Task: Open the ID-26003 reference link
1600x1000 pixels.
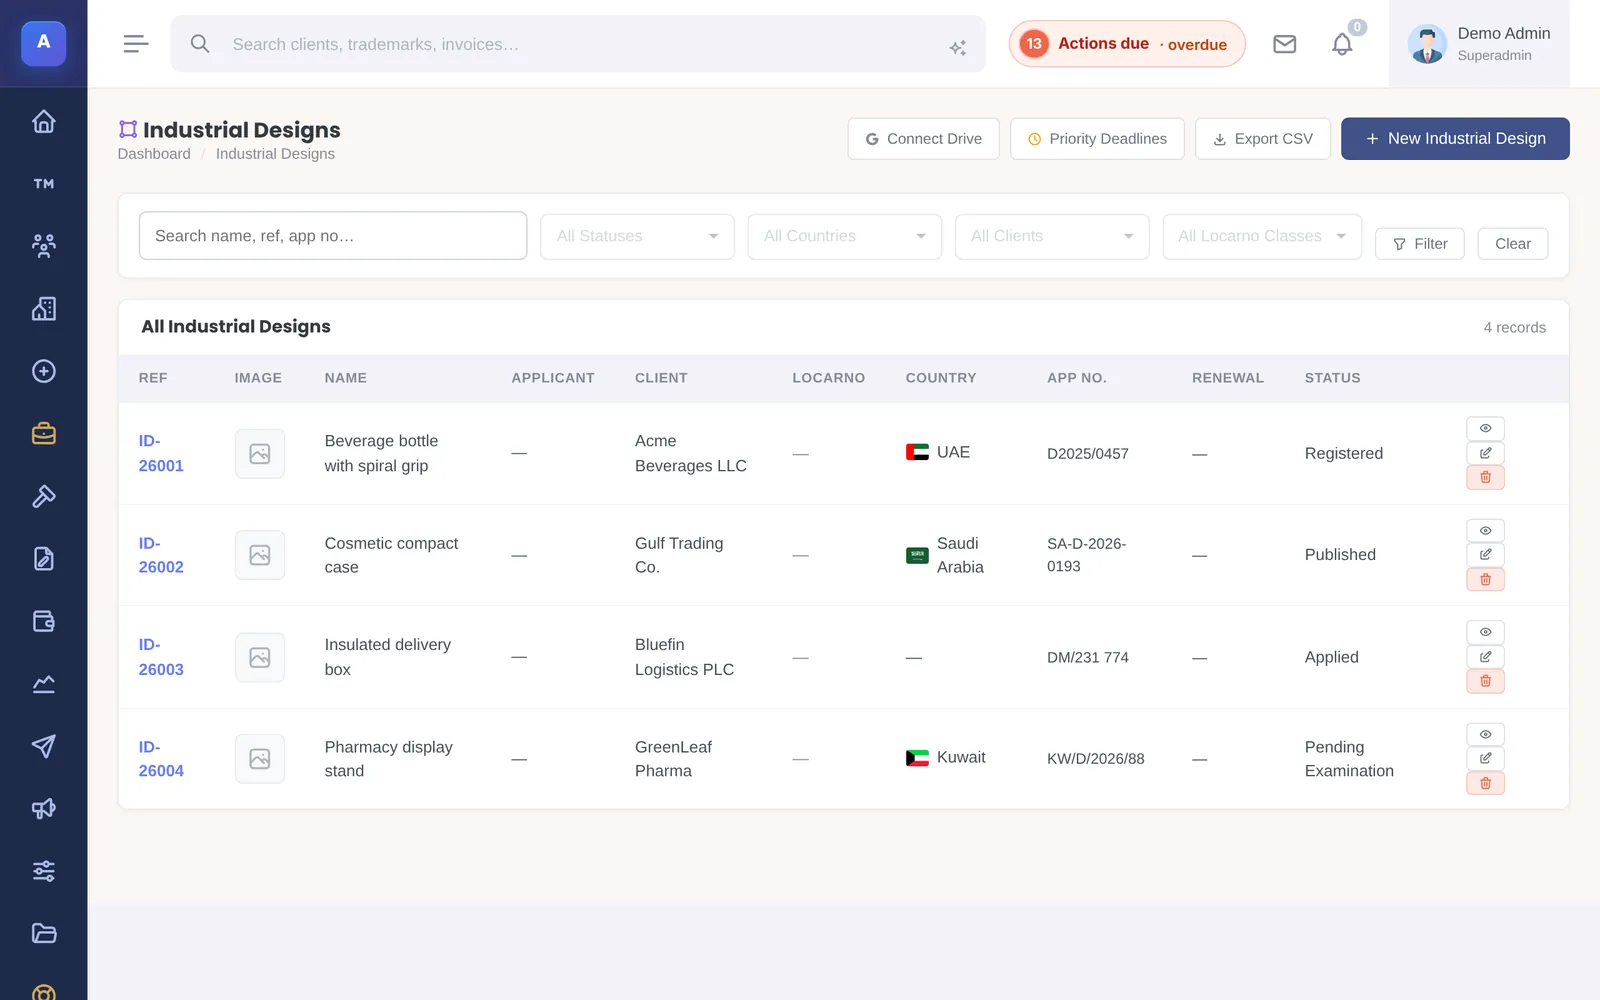Action: (x=161, y=657)
